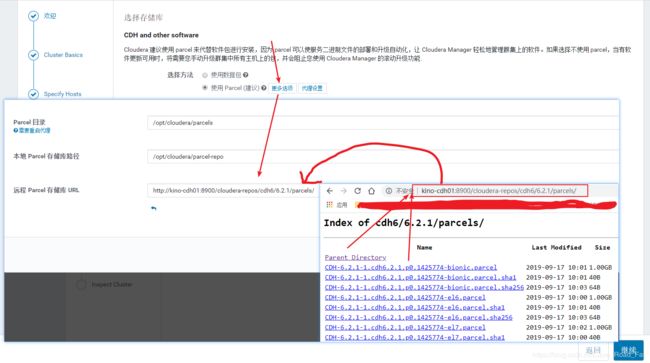Click the 选择方法 label

(x=180, y=75)
